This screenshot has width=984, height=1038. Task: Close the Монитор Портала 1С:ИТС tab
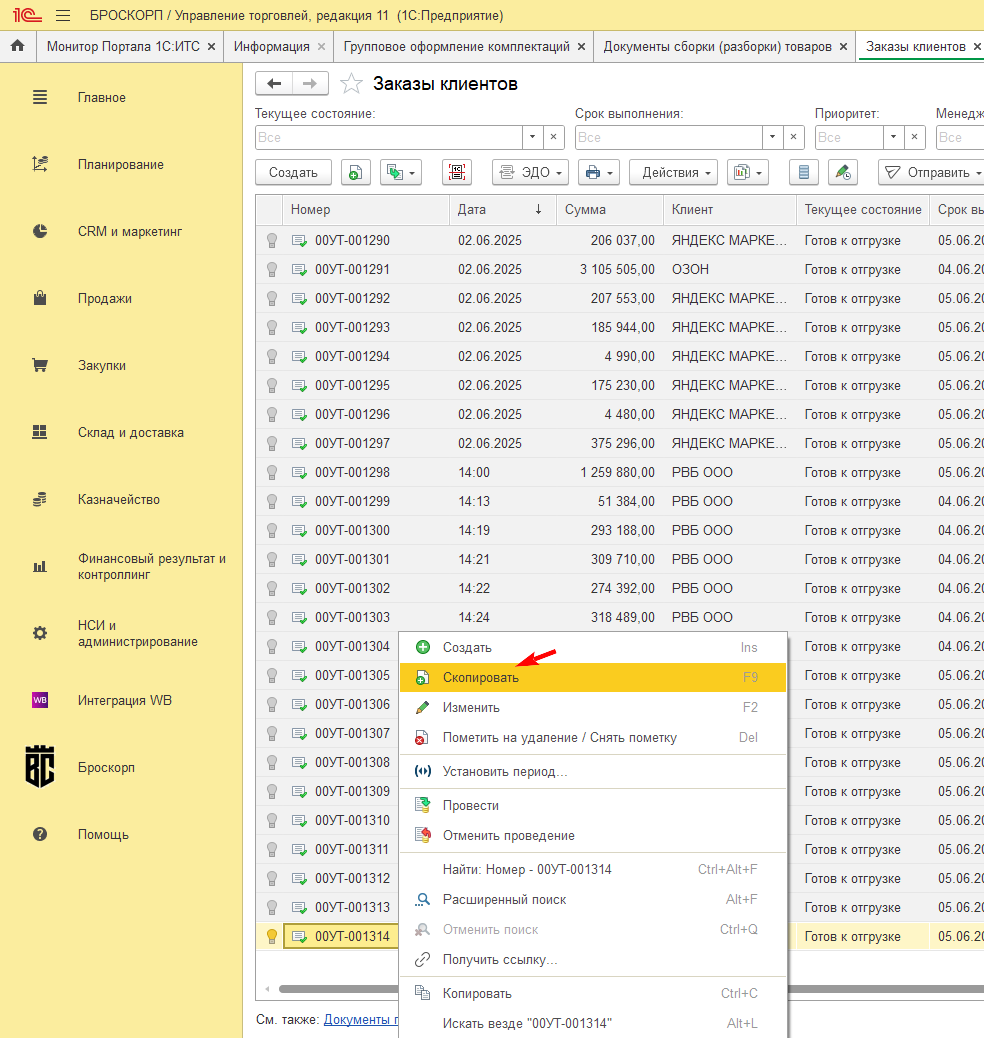211,46
